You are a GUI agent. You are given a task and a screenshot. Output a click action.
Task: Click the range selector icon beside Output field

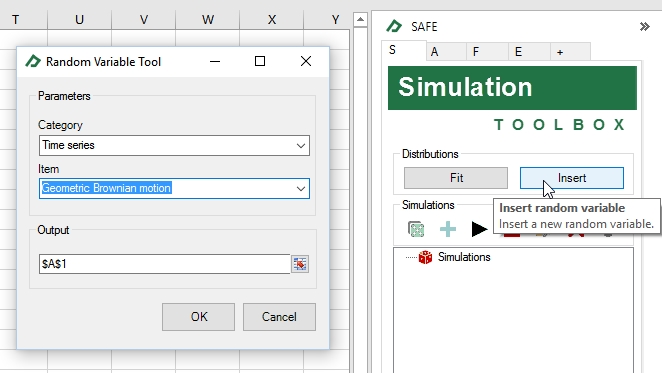[x=300, y=264]
